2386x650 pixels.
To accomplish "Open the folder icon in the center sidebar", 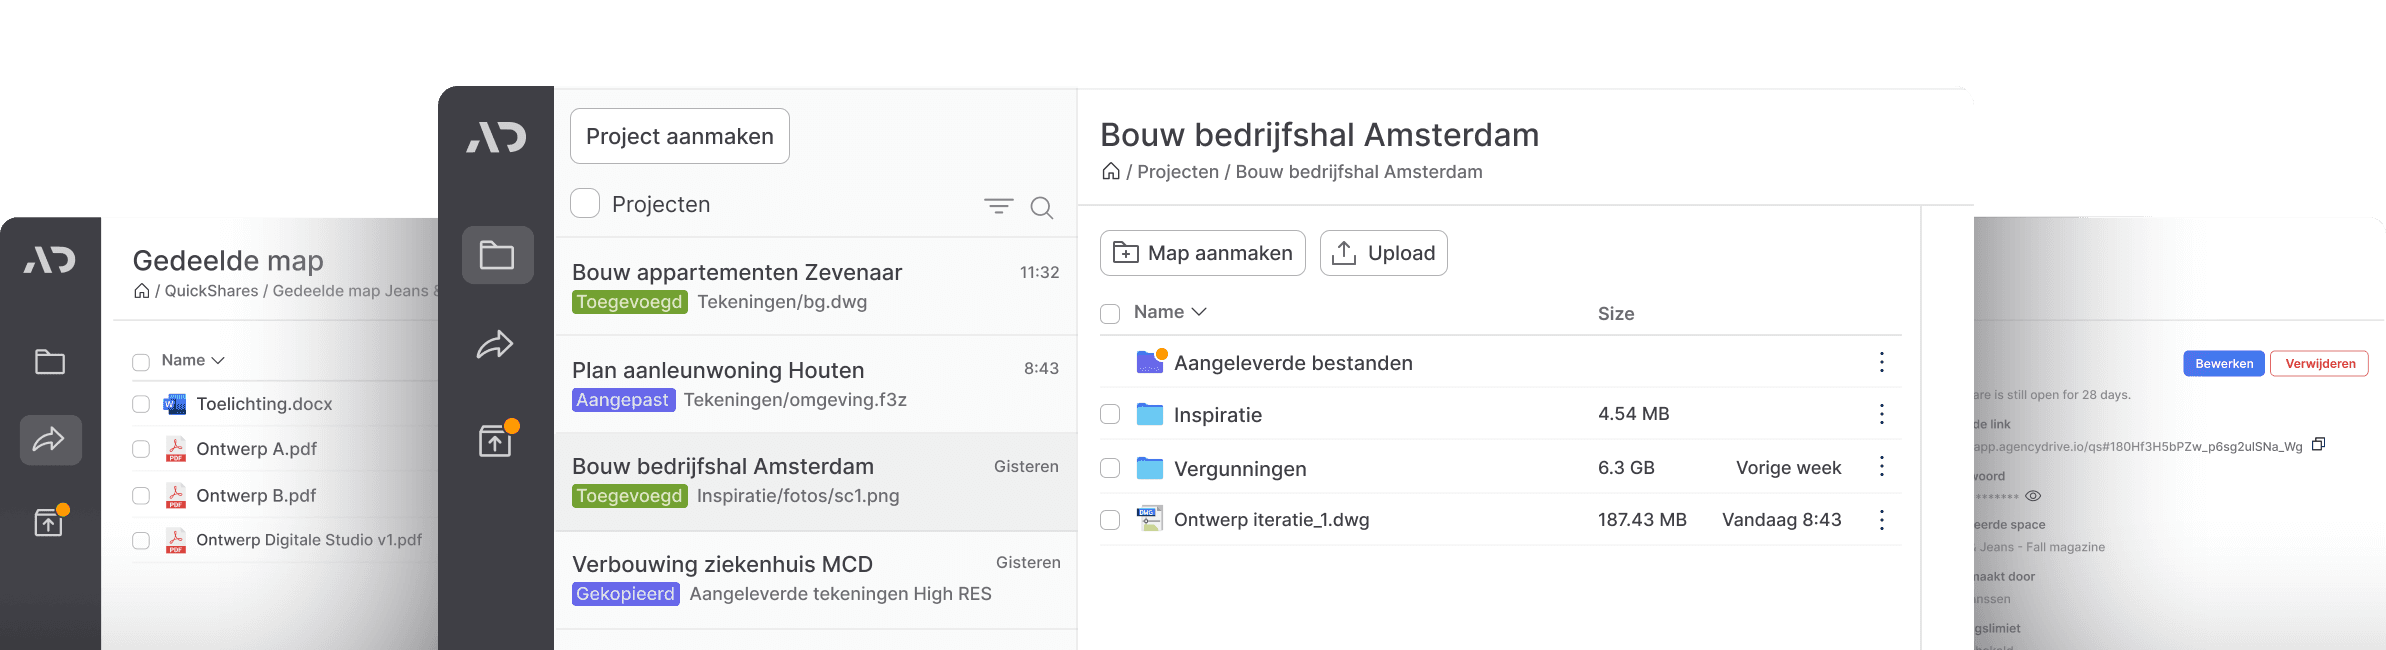I will click(497, 255).
